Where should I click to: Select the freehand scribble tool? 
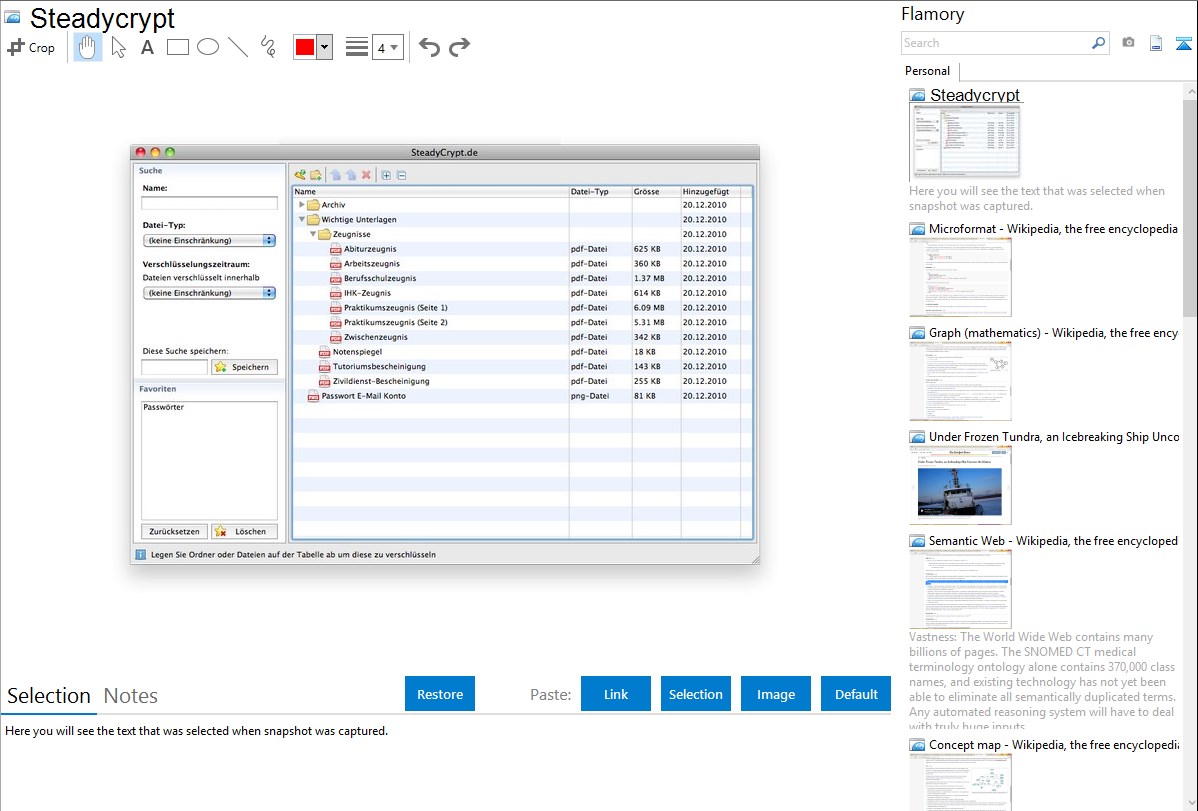pyautogui.click(x=268, y=47)
